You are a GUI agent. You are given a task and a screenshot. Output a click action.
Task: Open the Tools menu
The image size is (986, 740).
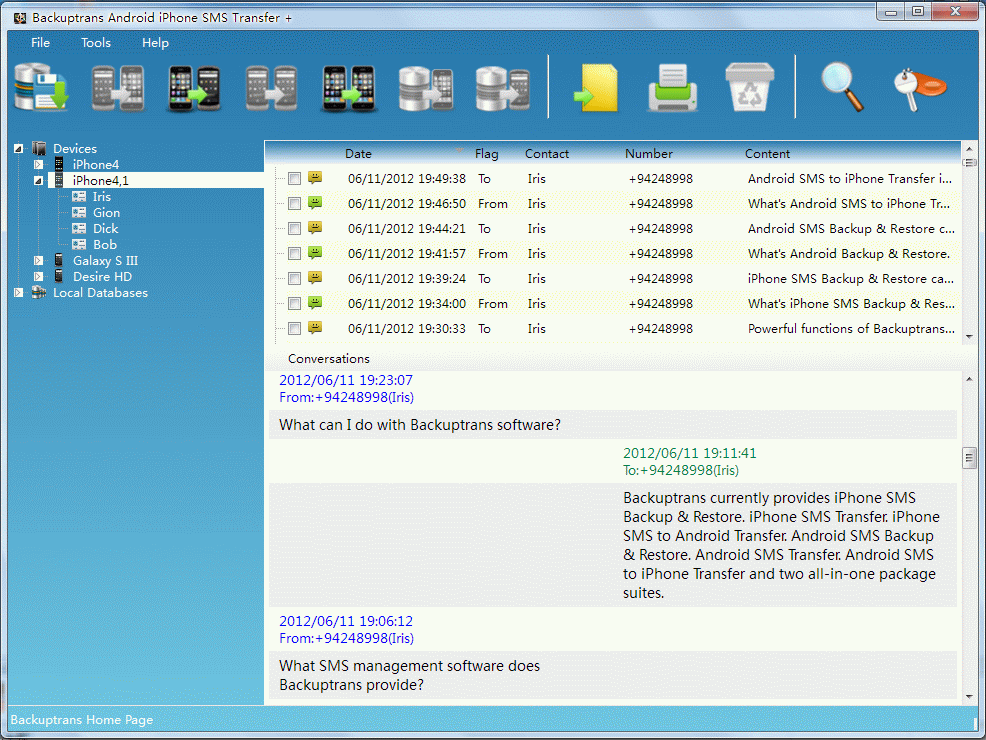point(96,43)
